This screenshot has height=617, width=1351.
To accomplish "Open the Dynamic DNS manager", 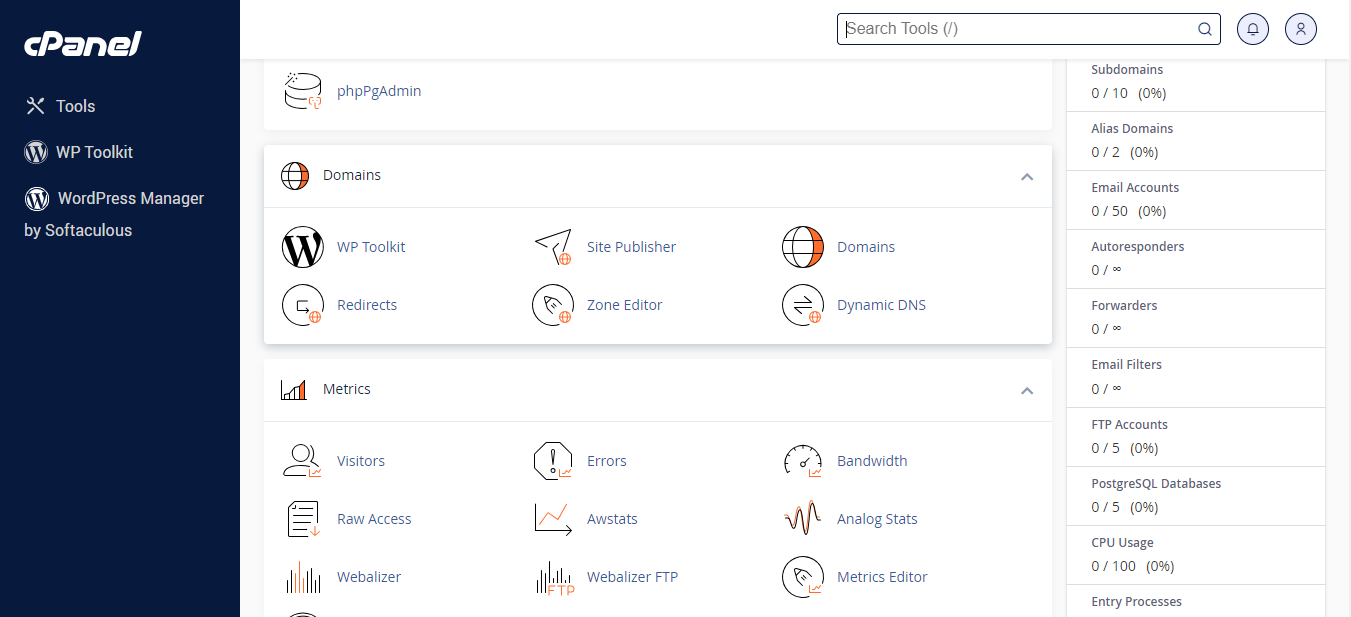I will [880, 304].
